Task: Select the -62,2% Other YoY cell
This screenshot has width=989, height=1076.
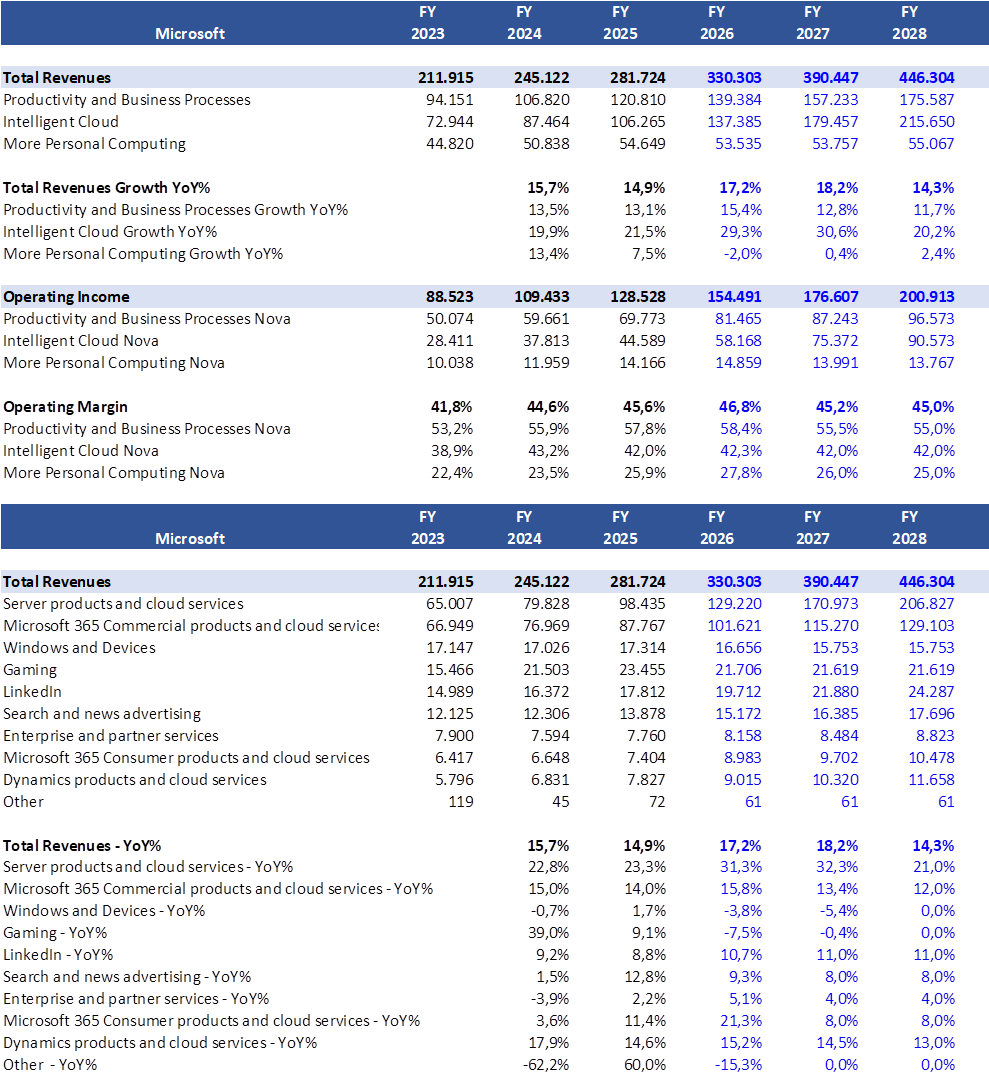Action: coord(546,1065)
